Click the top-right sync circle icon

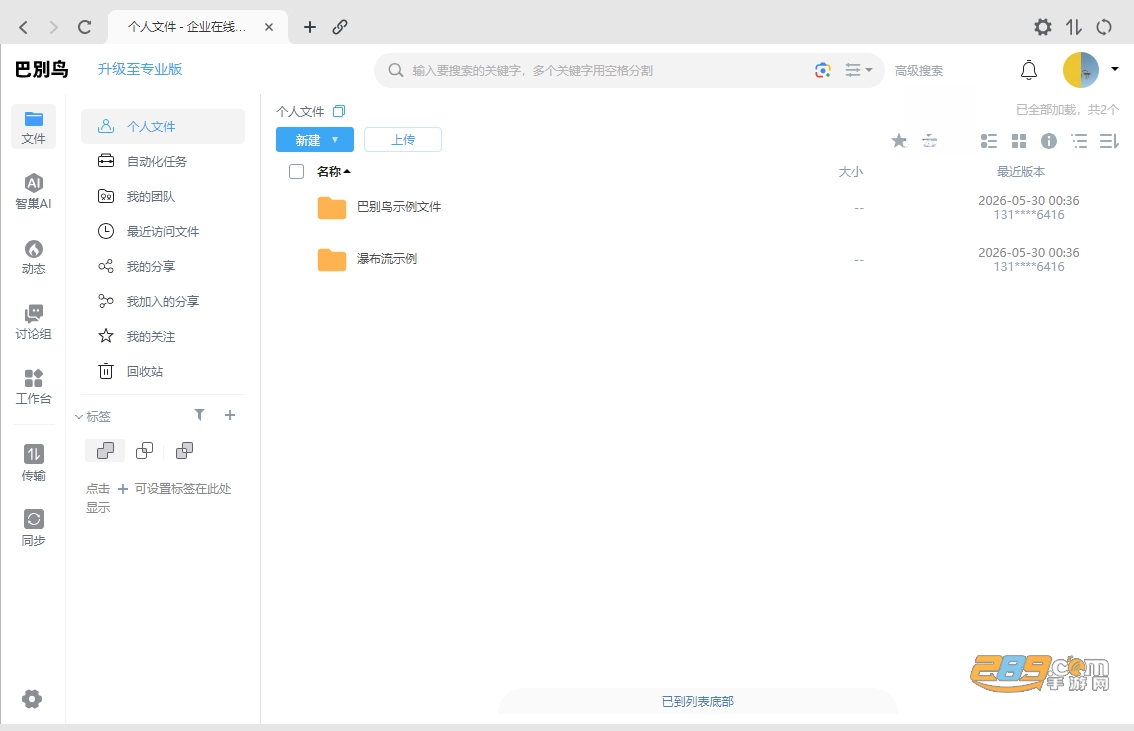point(1104,27)
